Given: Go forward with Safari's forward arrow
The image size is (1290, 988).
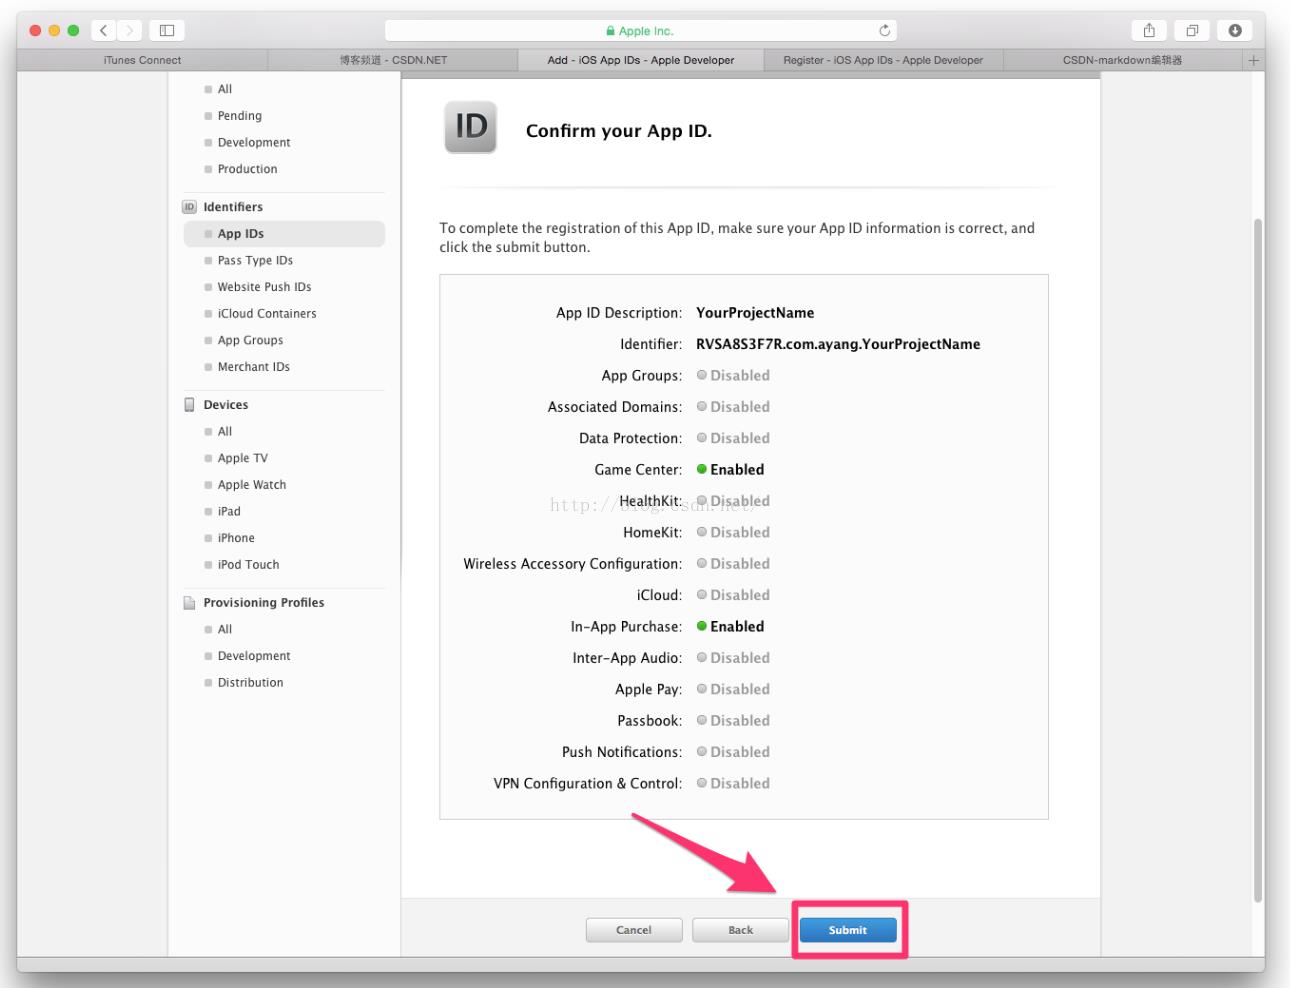Looking at the screenshot, I should tap(130, 31).
